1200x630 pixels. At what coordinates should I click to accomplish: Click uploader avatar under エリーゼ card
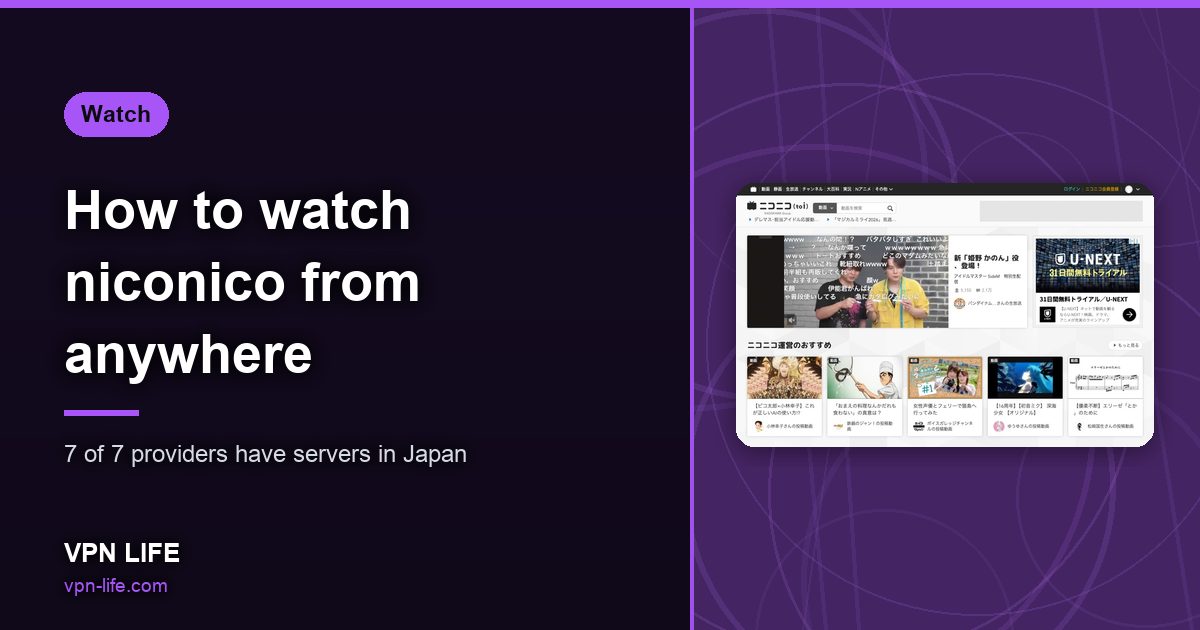1079,426
